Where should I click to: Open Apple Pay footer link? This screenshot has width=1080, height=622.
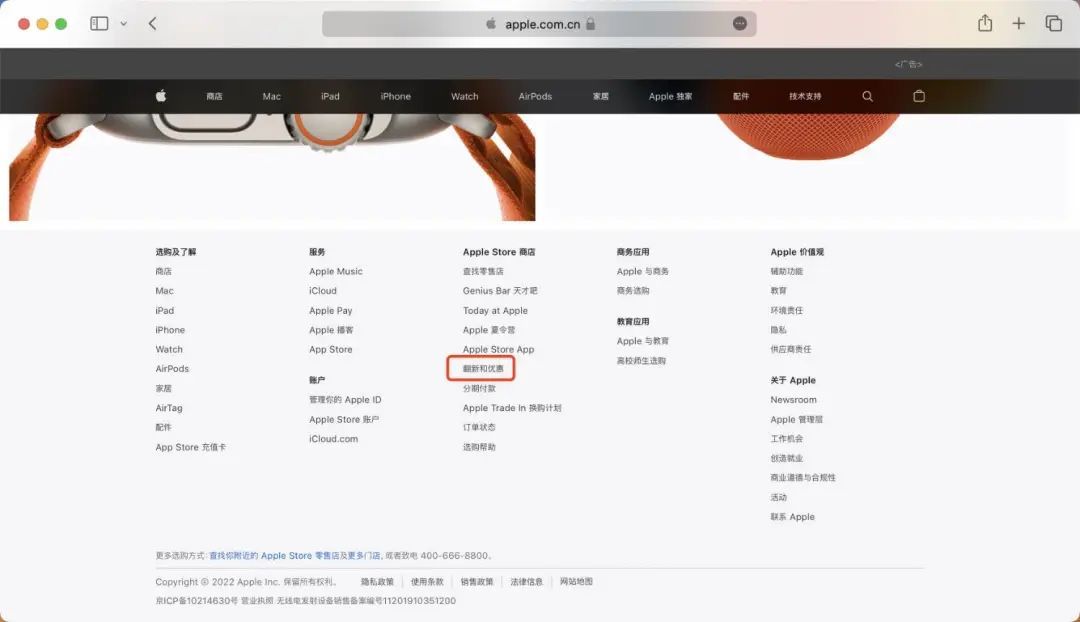(330, 311)
